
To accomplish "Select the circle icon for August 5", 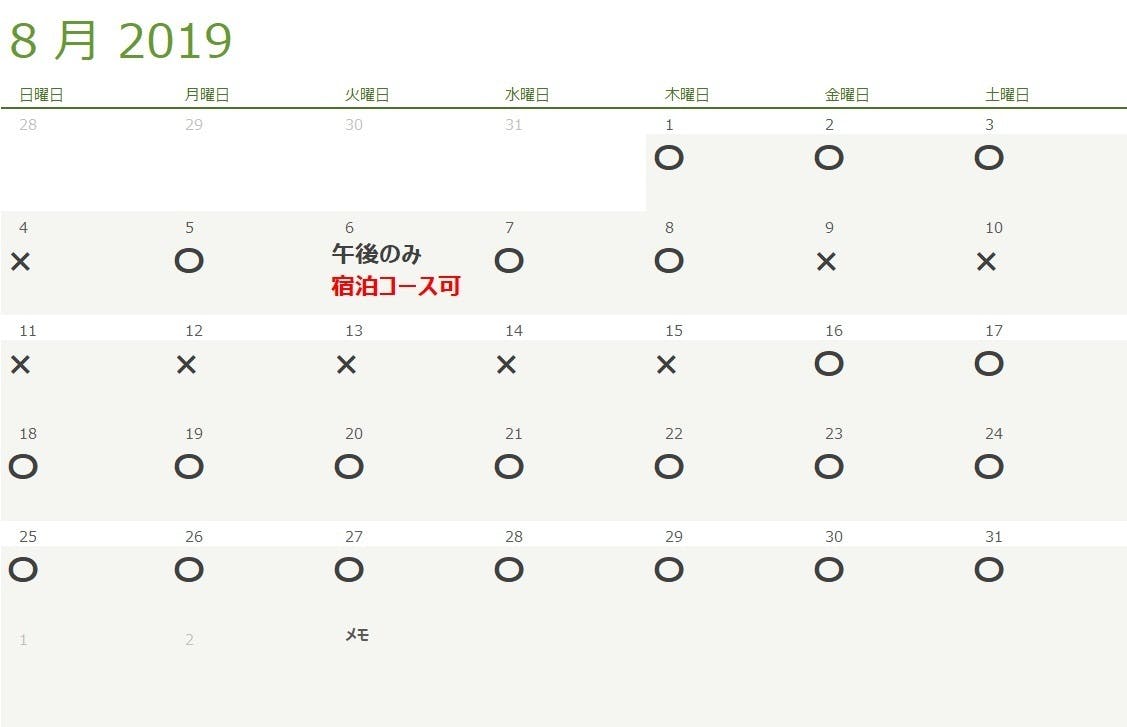I will (x=189, y=261).
